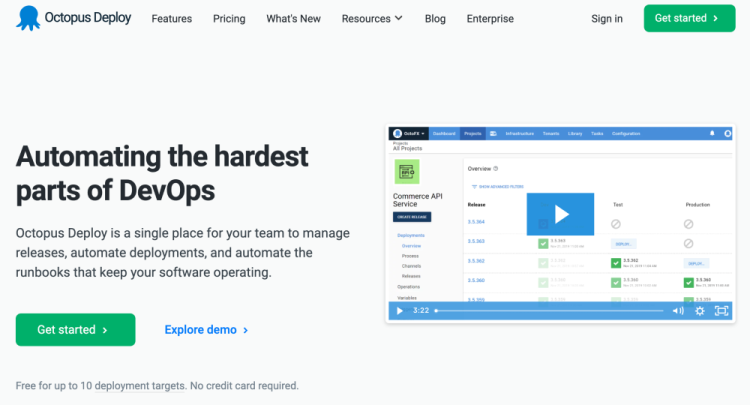This screenshot has width=750, height=405.
Task: Seek along the video progress bar
Action: [x=549, y=311]
